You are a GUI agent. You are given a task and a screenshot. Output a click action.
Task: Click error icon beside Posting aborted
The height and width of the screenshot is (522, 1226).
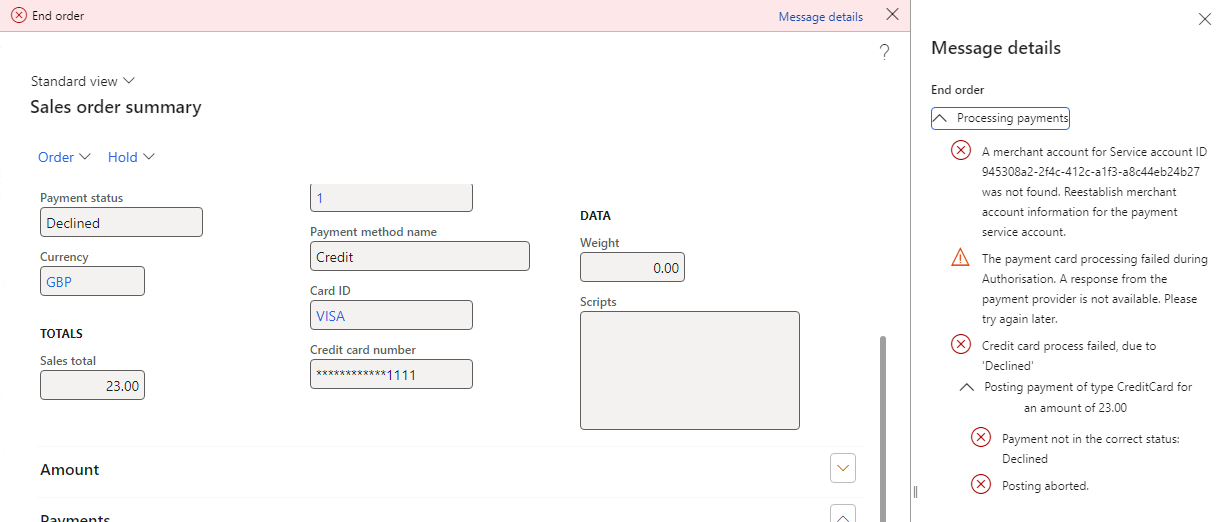point(981,484)
